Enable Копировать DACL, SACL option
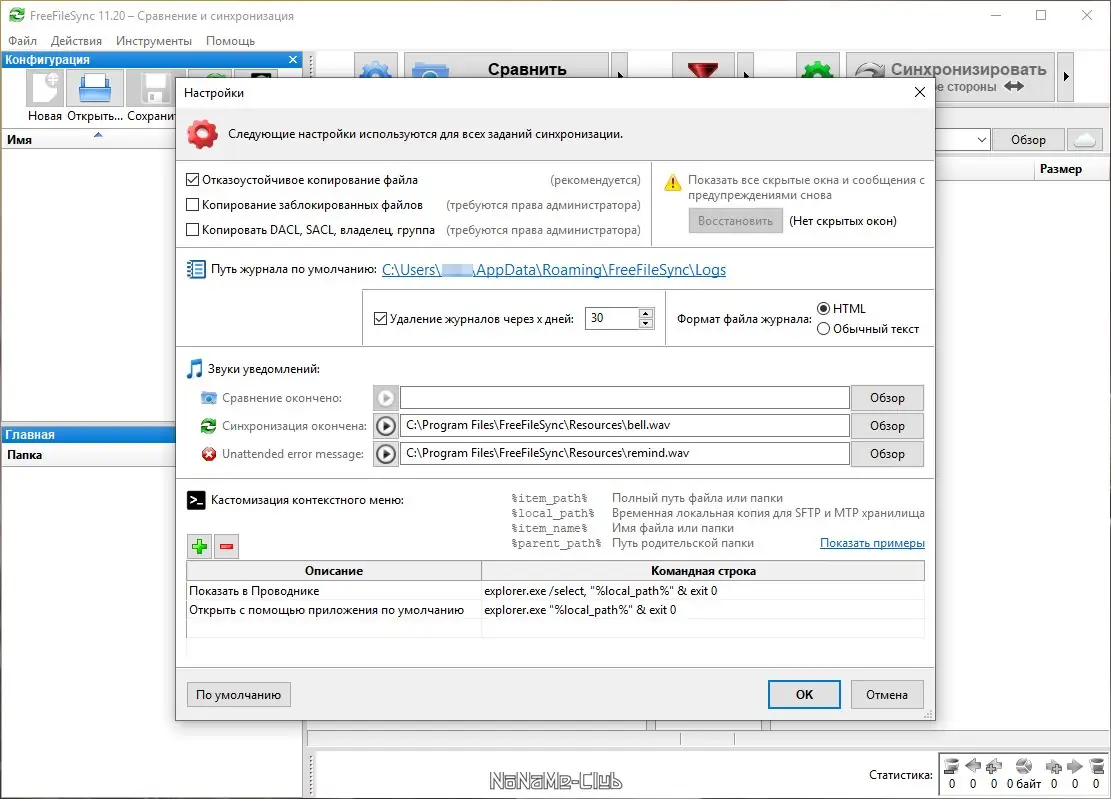 192,230
